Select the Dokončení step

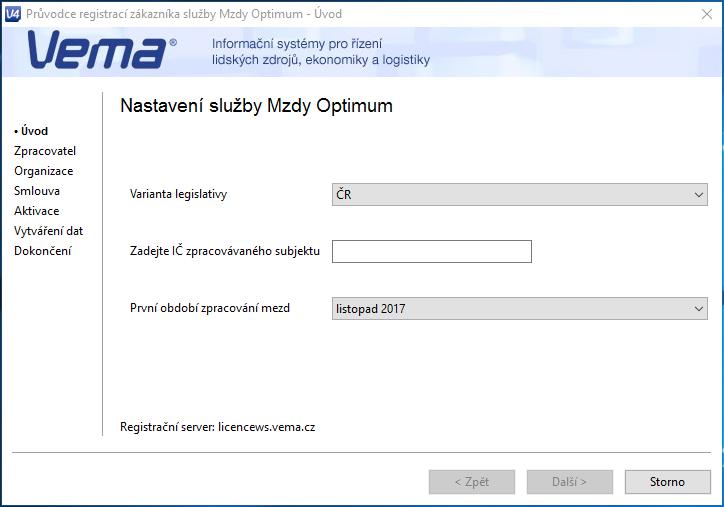point(43,251)
